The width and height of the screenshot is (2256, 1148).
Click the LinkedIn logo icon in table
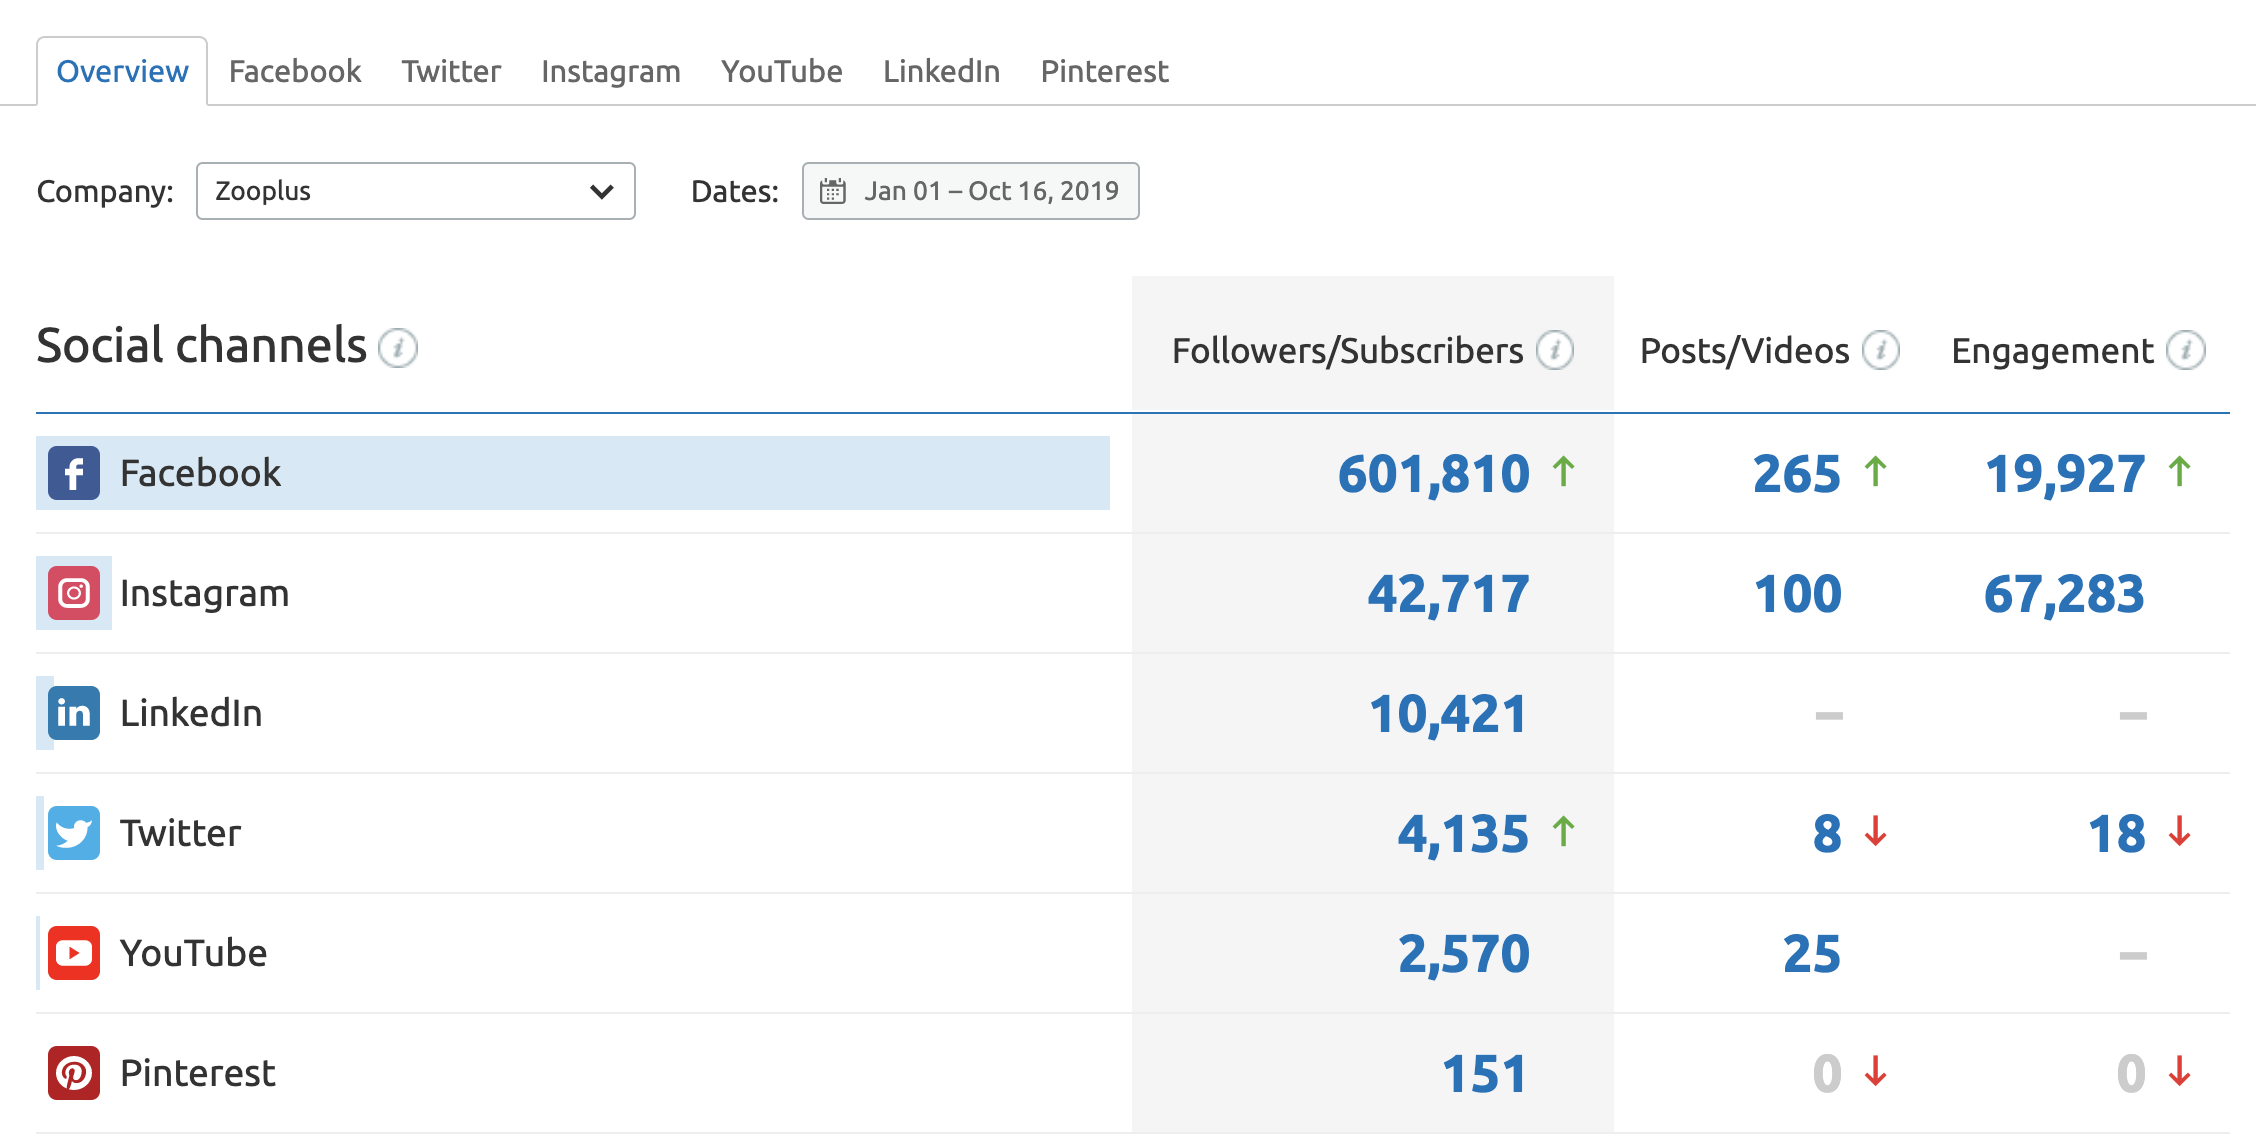coord(74,713)
